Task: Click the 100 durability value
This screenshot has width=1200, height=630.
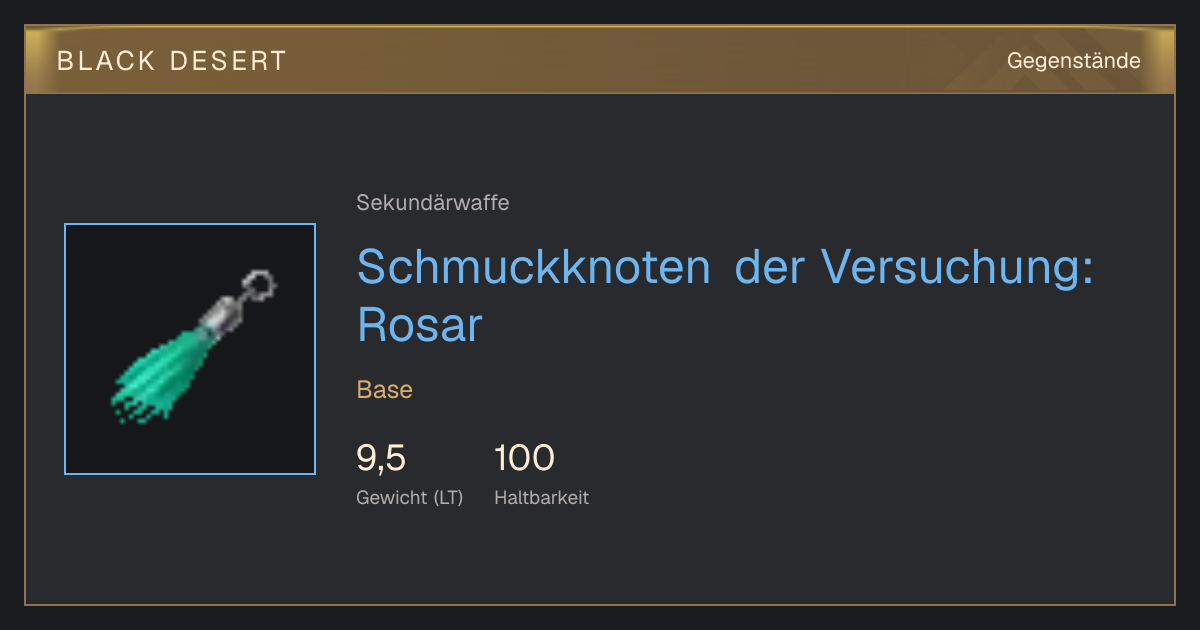Action: pyautogui.click(x=524, y=458)
